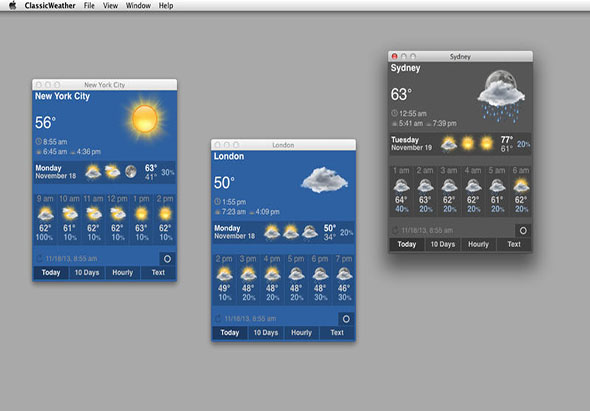Click the moon icon in New York's Monday forecast
The width and height of the screenshot is (590, 411).
pyautogui.click(x=131, y=172)
